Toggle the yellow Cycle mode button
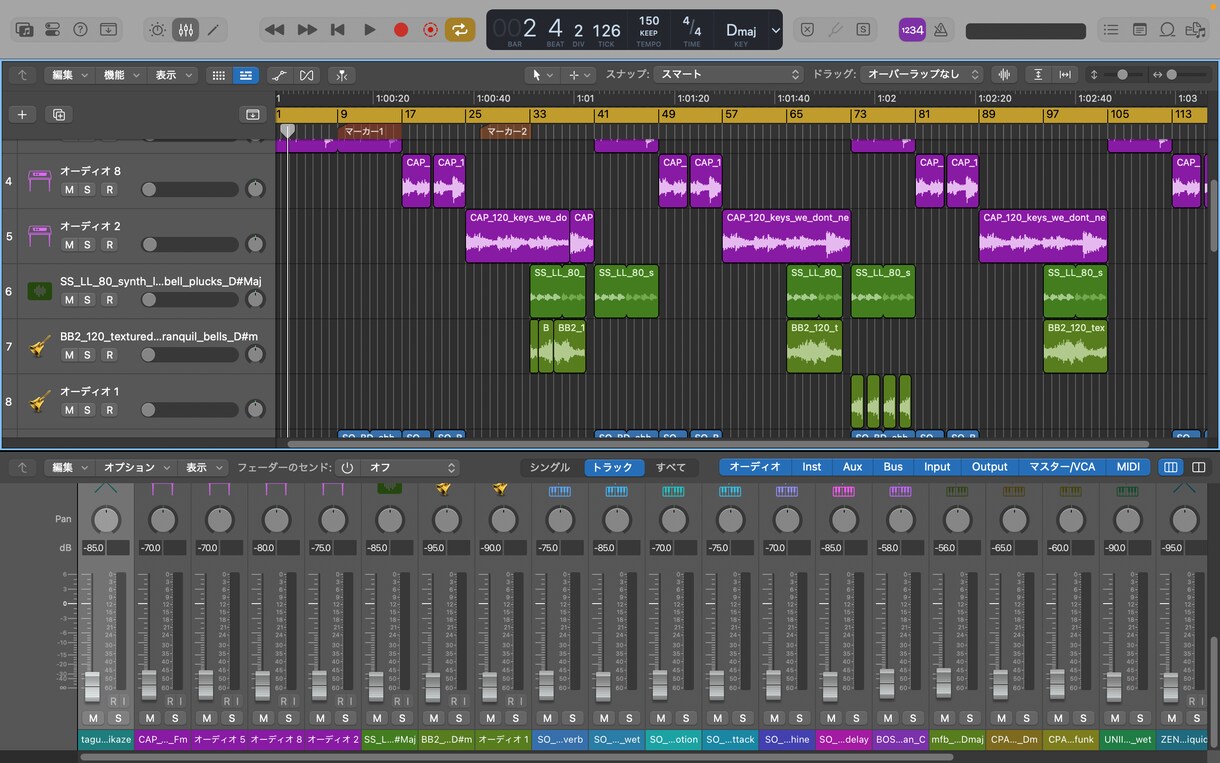This screenshot has width=1220, height=763. tap(459, 30)
